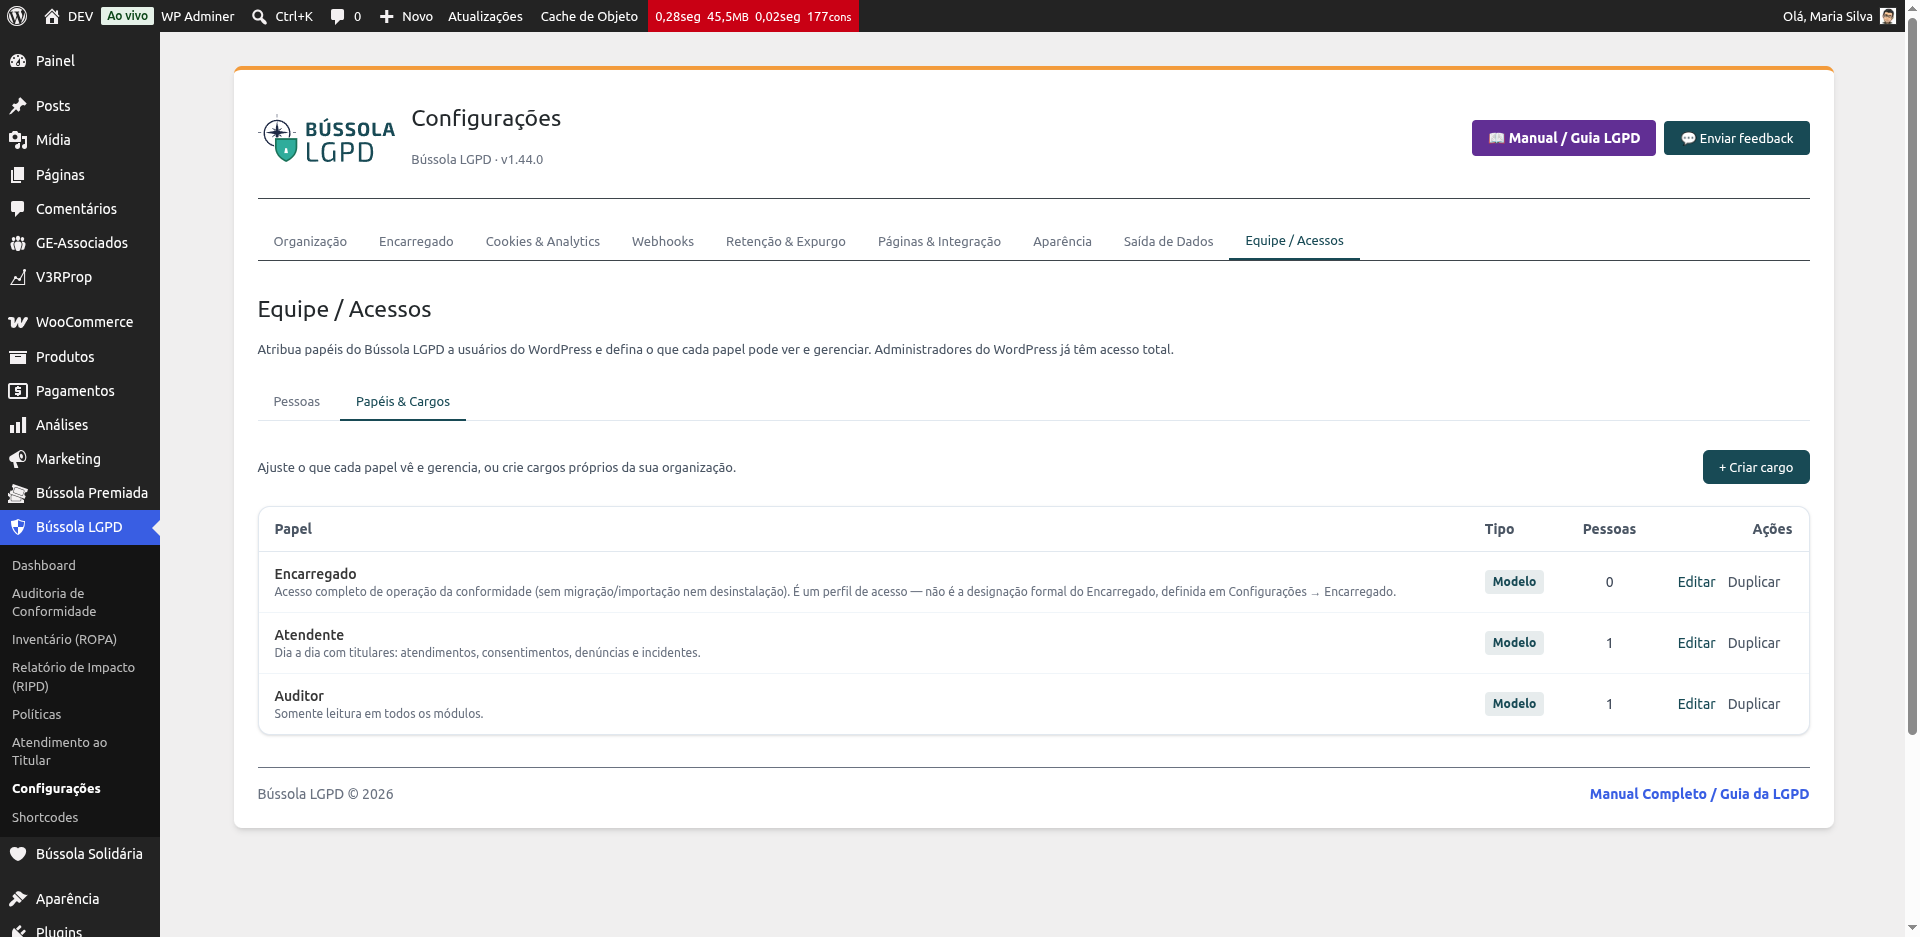
Task: Click the V3RProp chart icon
Action: 18,277
